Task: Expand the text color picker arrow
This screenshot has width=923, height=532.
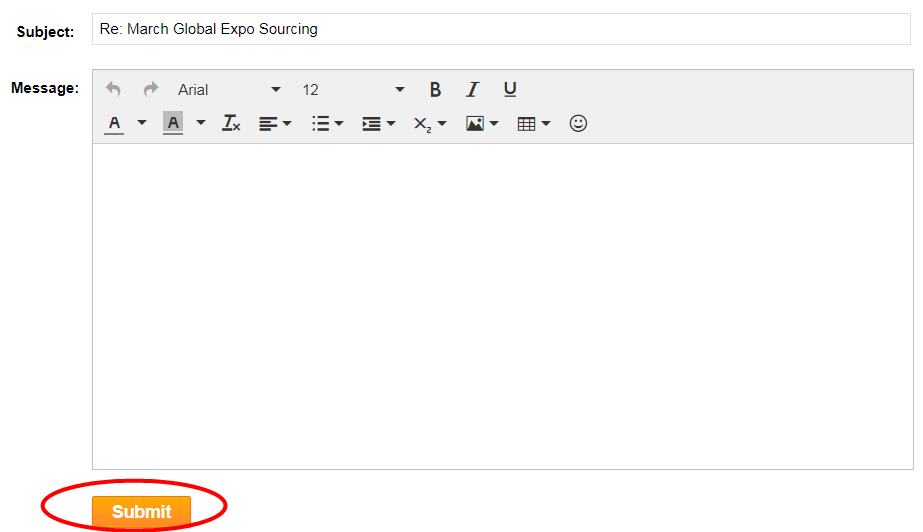Action: click(141, 124)
